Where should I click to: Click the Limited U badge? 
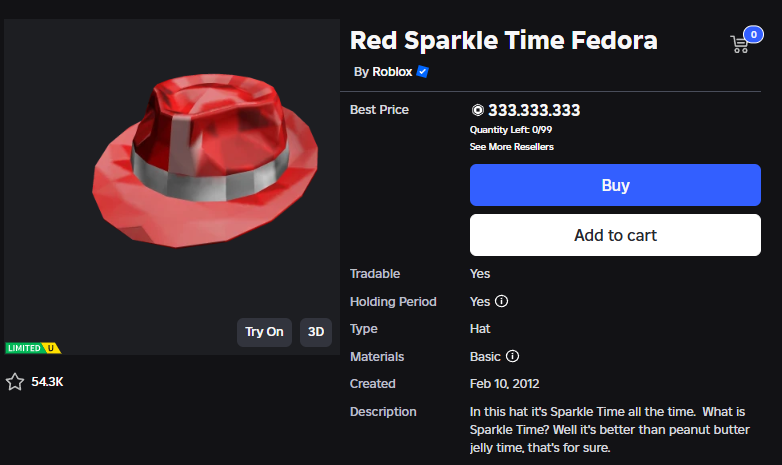click(32, 348)
